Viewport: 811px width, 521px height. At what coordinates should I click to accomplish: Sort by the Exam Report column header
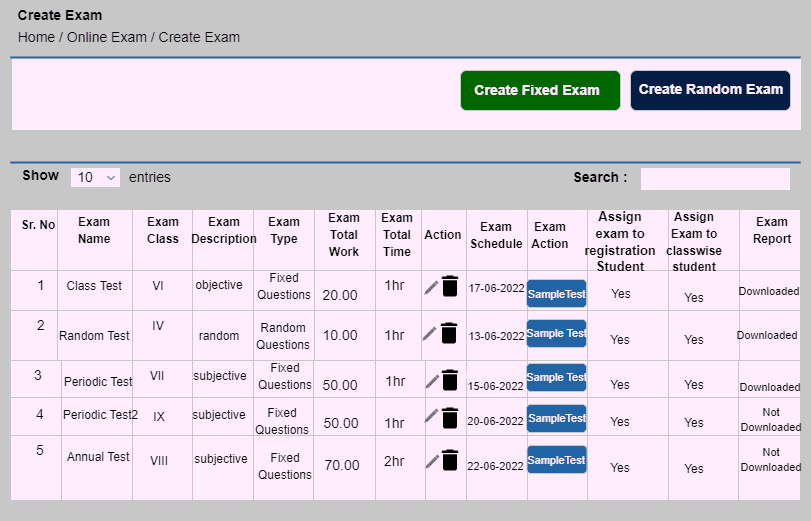[772, 230]
